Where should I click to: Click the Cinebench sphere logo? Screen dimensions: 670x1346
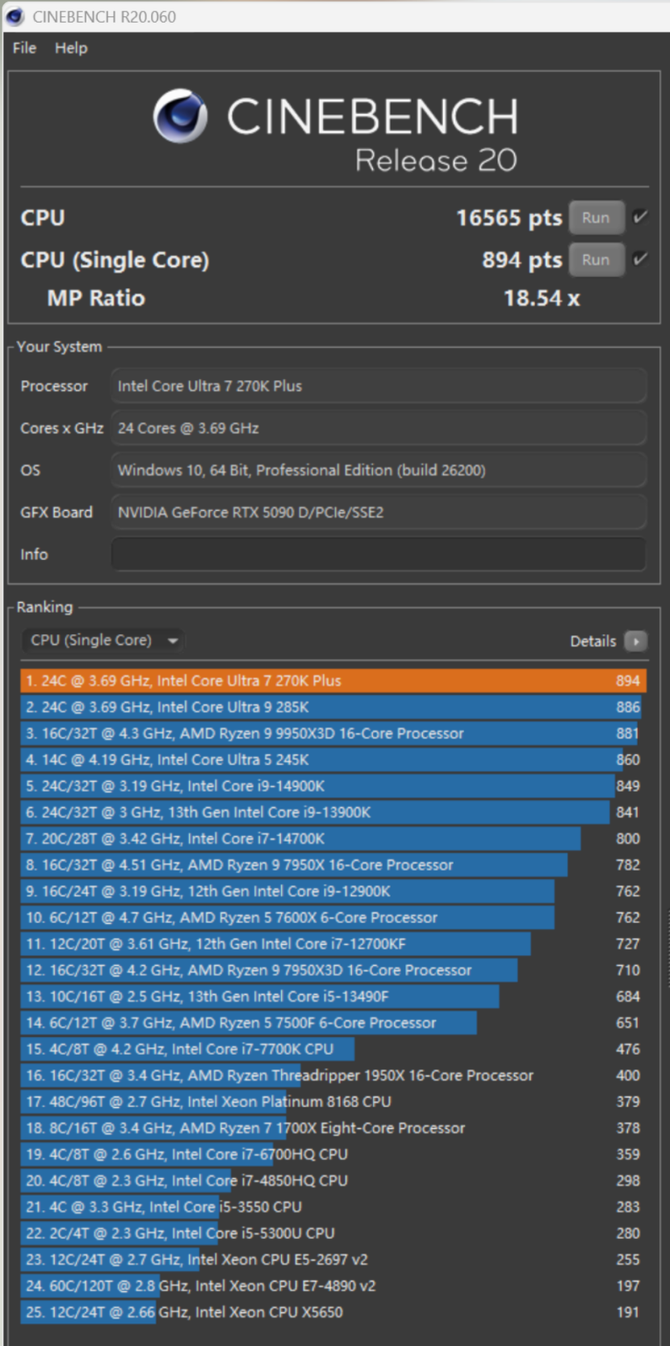[180, 117]
